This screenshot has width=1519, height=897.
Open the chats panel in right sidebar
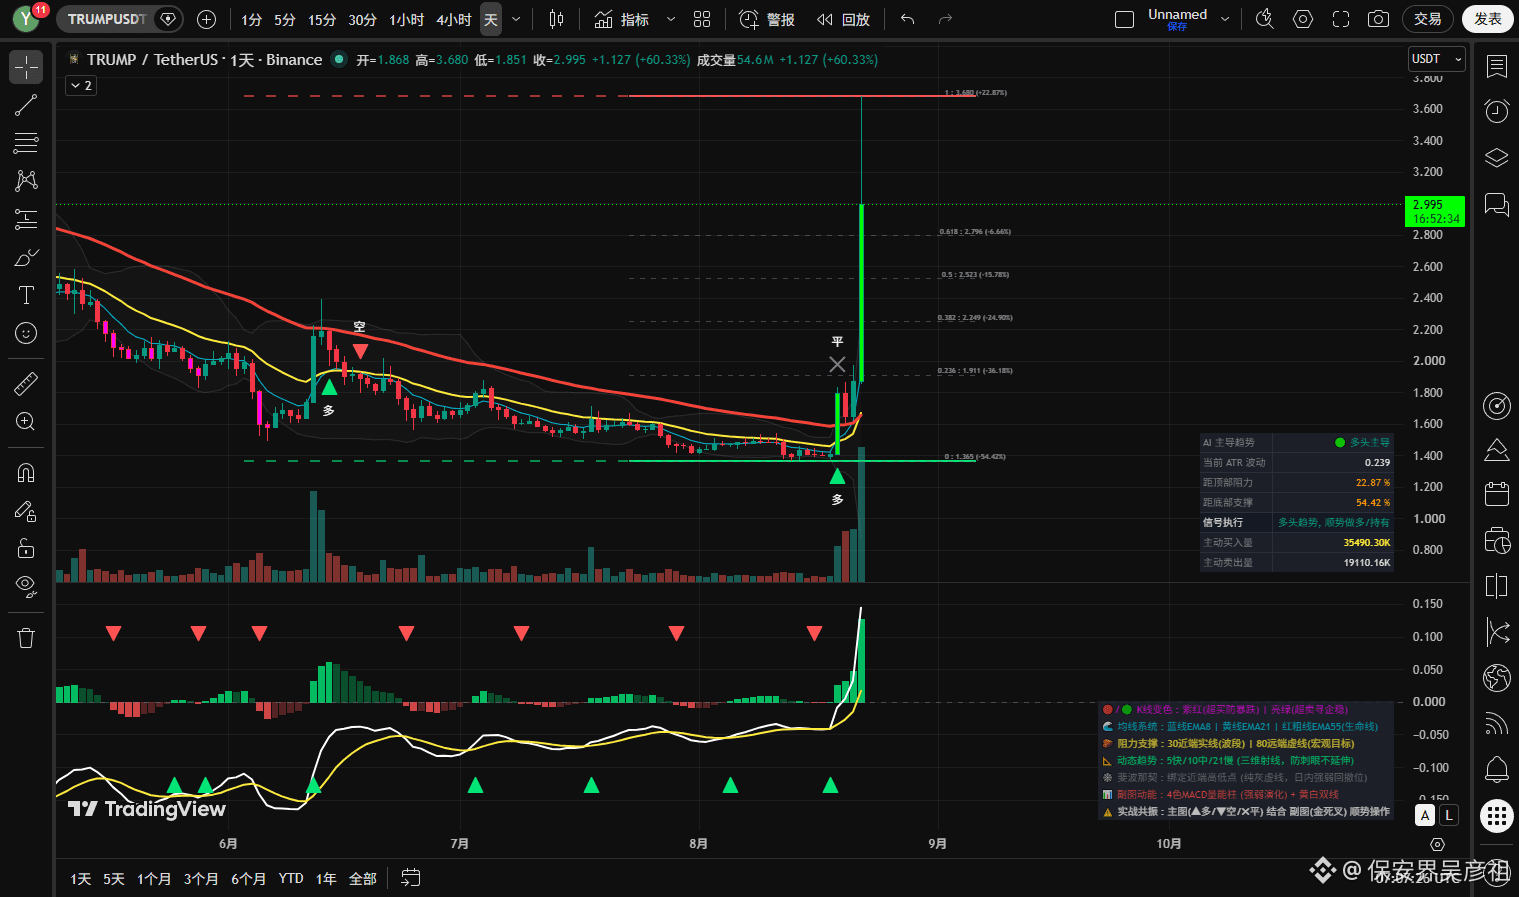coord(1497,205)
